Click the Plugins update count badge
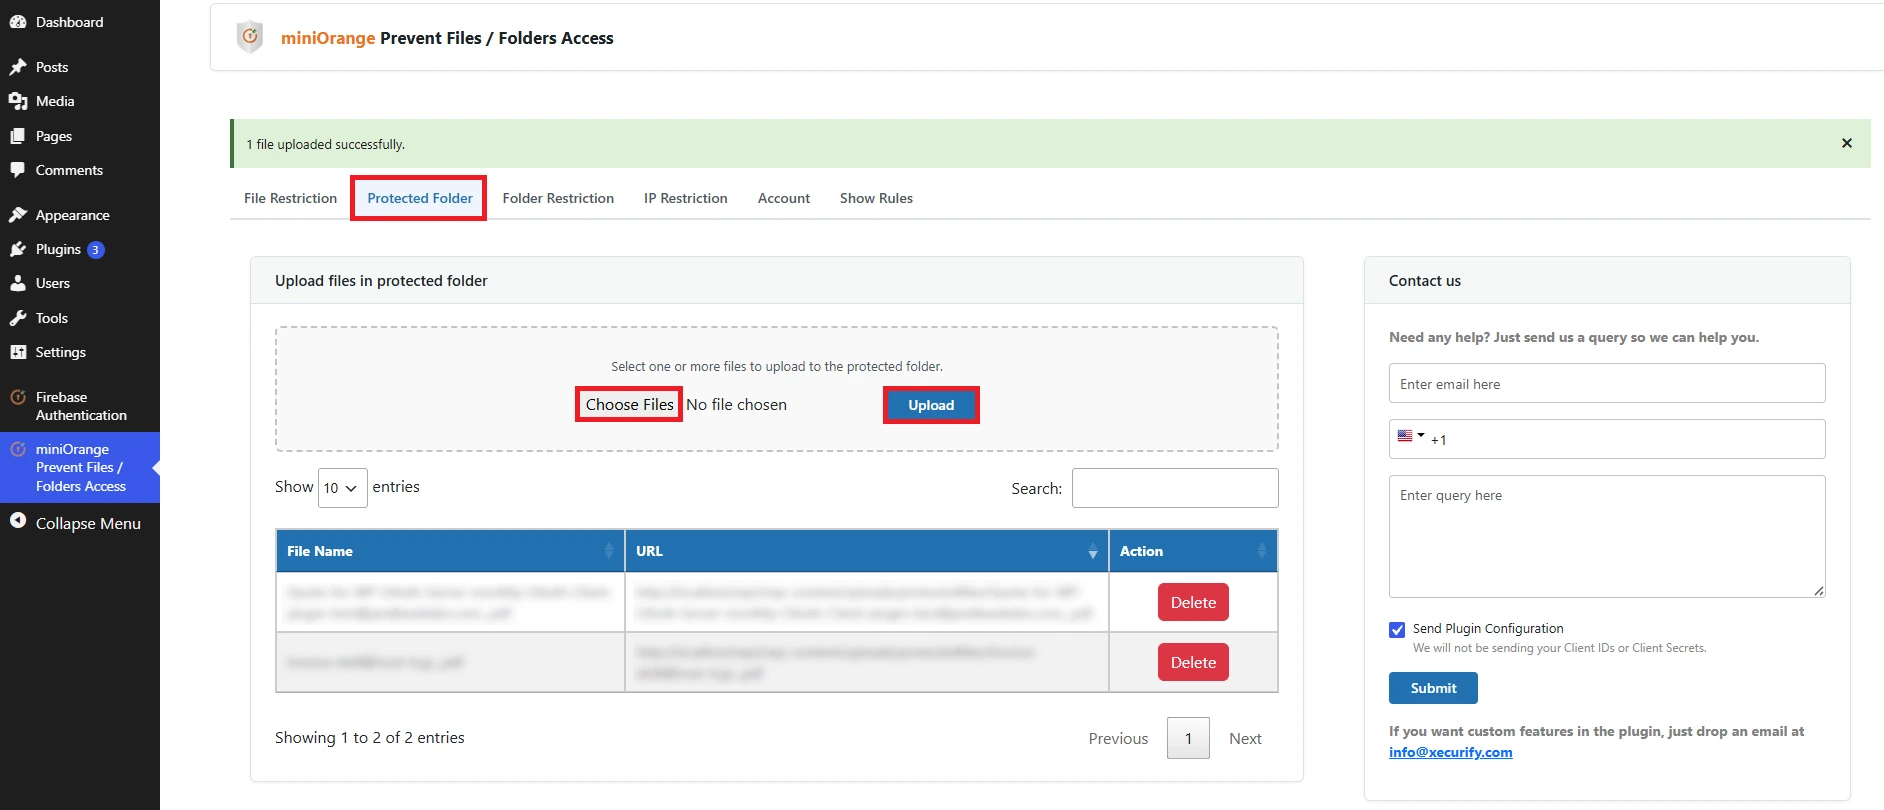 click(95, 250)
